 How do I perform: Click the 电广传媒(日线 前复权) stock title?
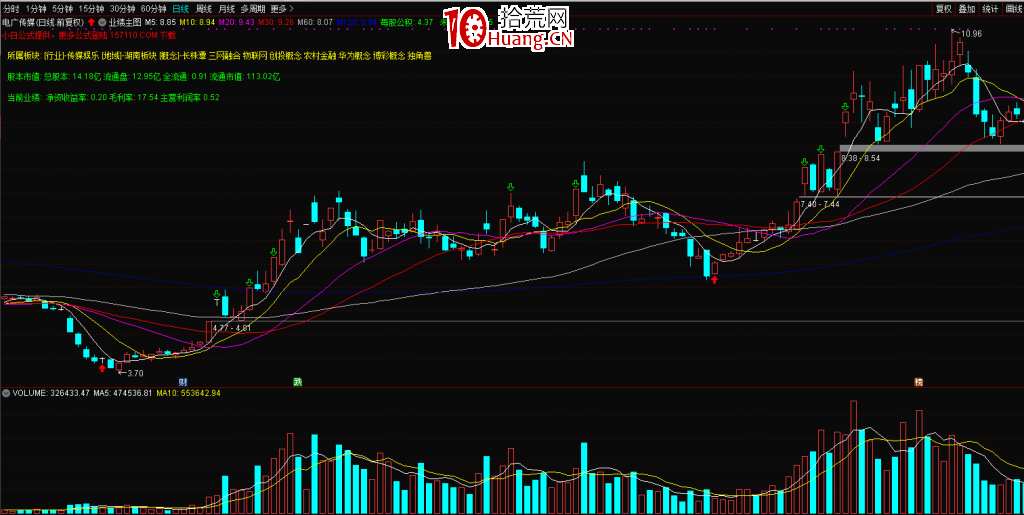point(43,22)
